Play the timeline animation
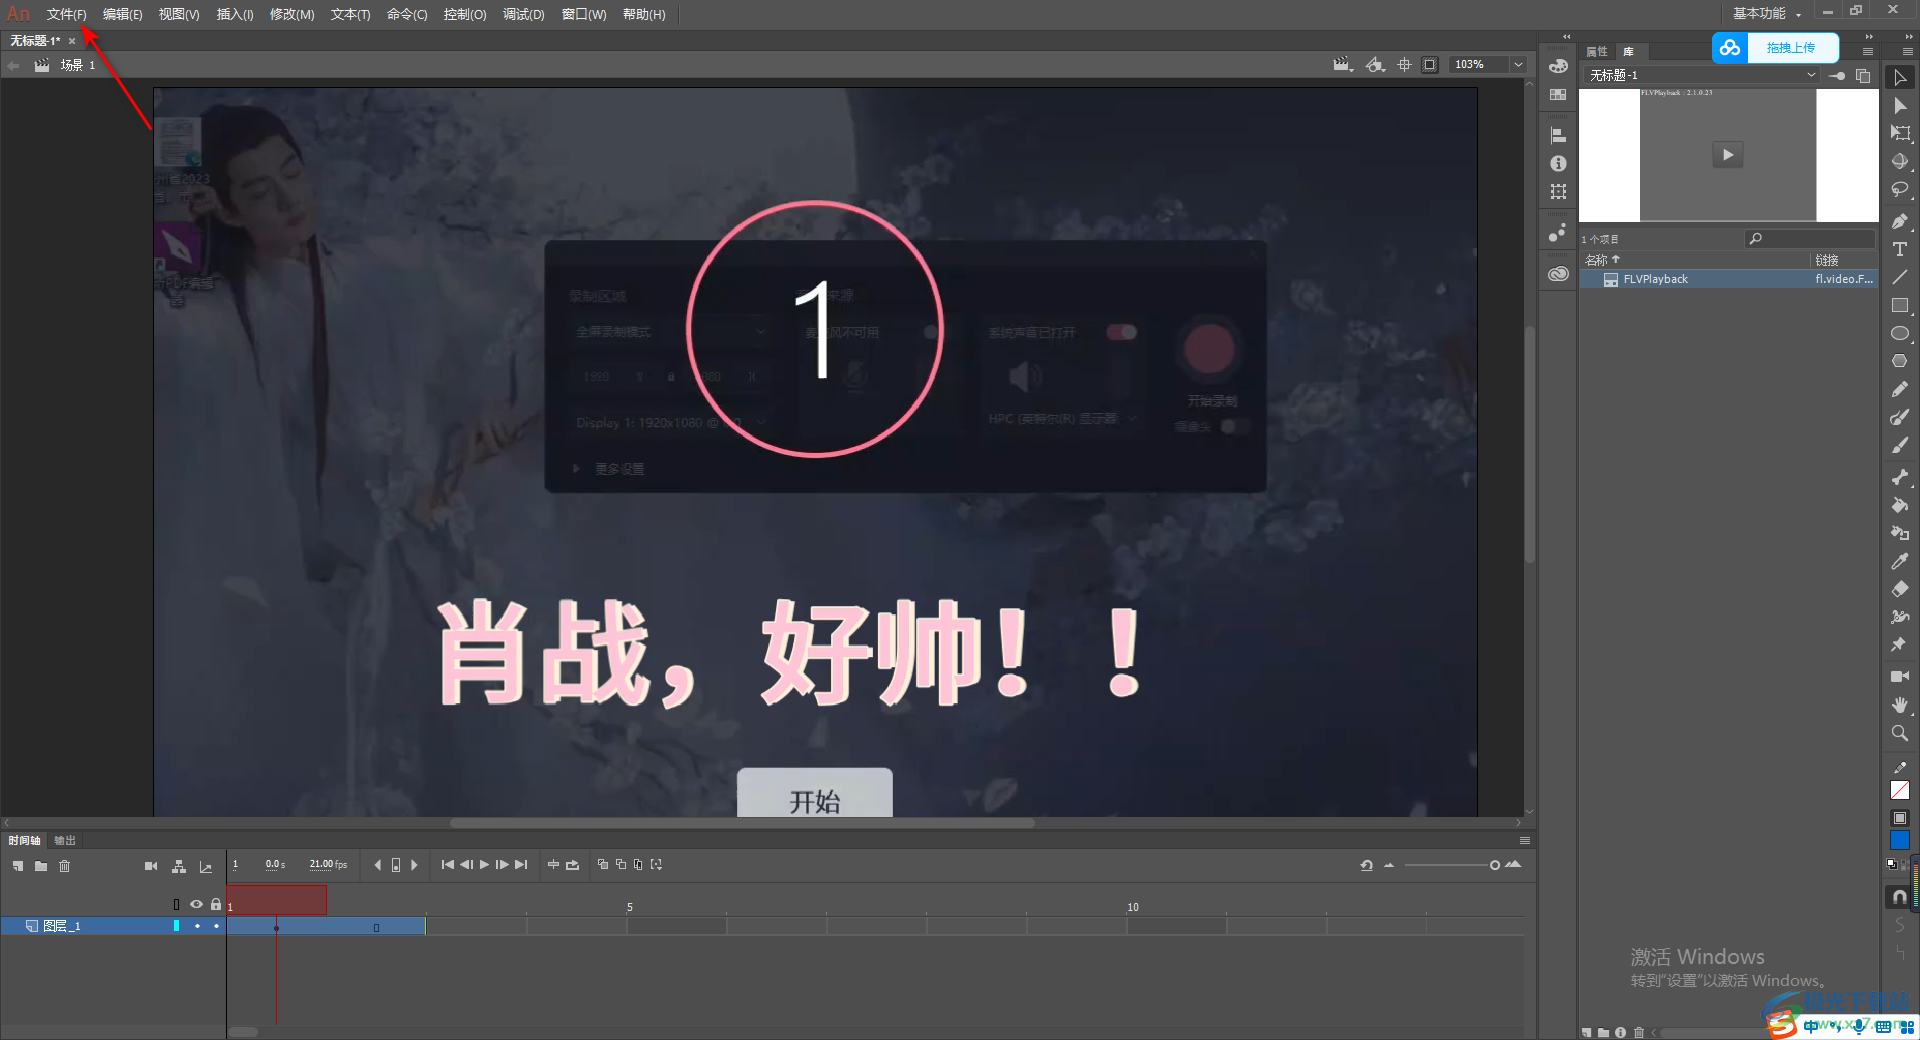Viewport: 1920px width, 1040px height. (x=484, y=865)
